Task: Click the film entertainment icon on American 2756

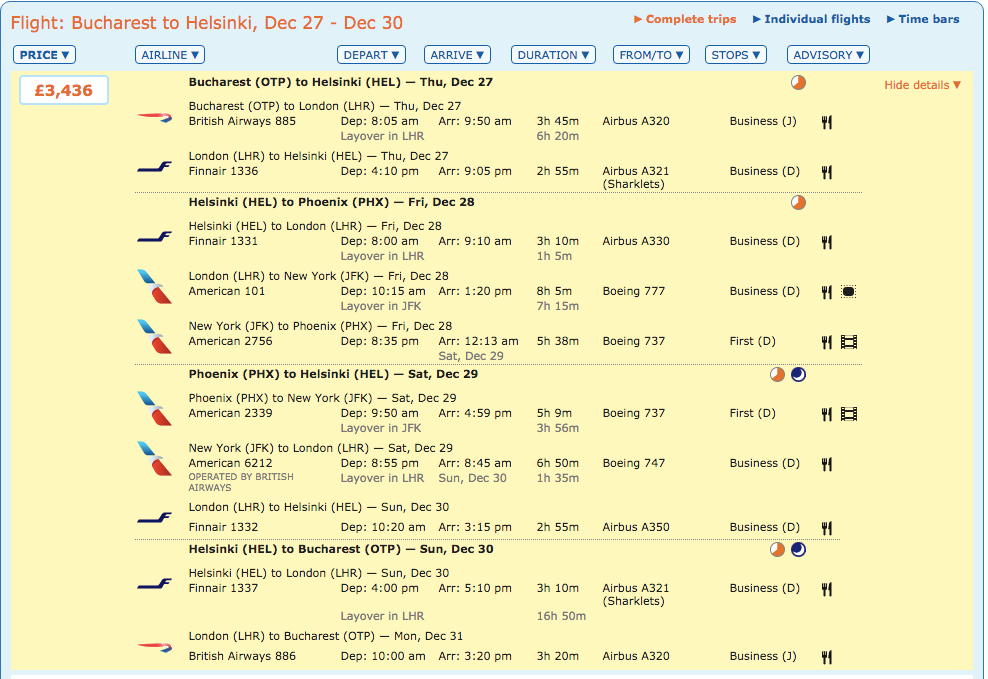Action: pos(849,342)
